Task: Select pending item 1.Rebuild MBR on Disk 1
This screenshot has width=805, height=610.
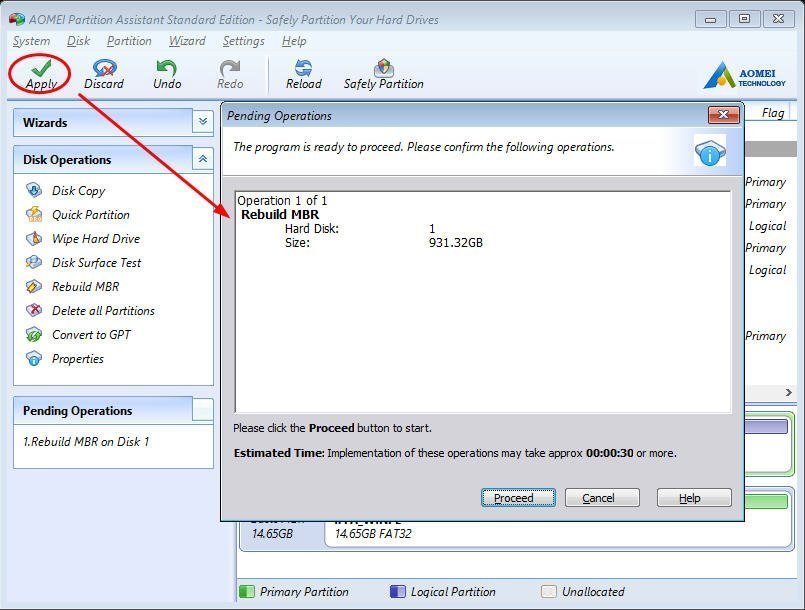Action: (x=86, y=442)
